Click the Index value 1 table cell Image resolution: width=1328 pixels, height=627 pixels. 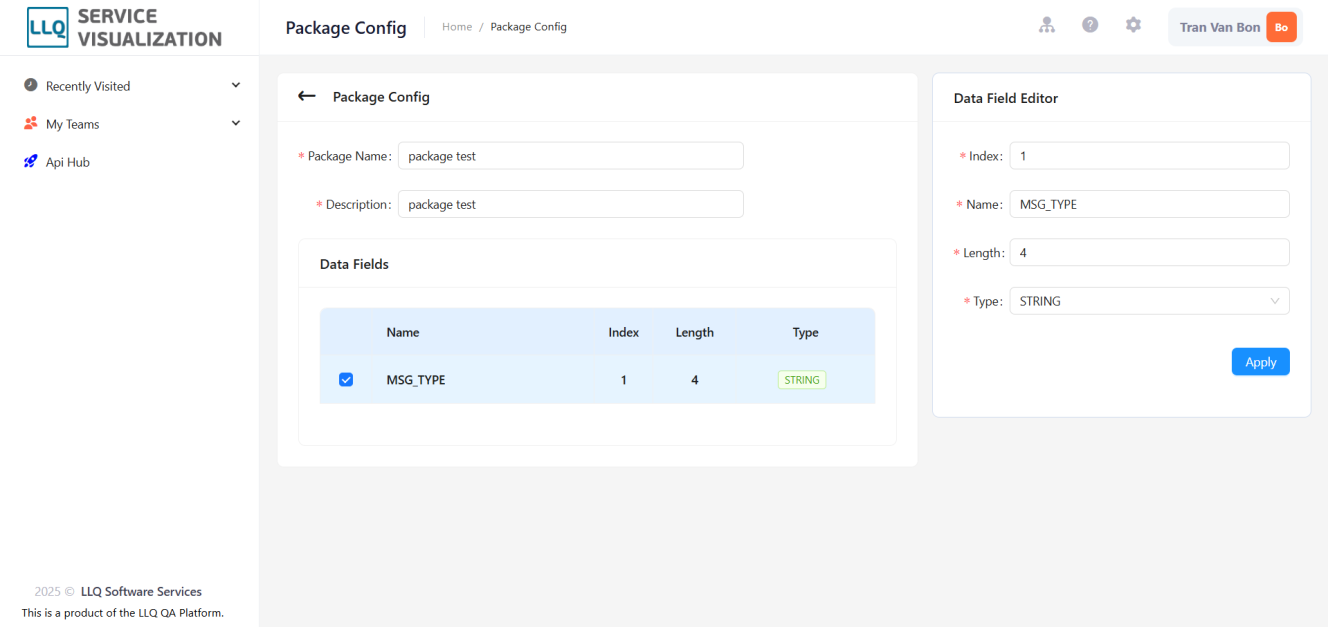click(624, 380)
